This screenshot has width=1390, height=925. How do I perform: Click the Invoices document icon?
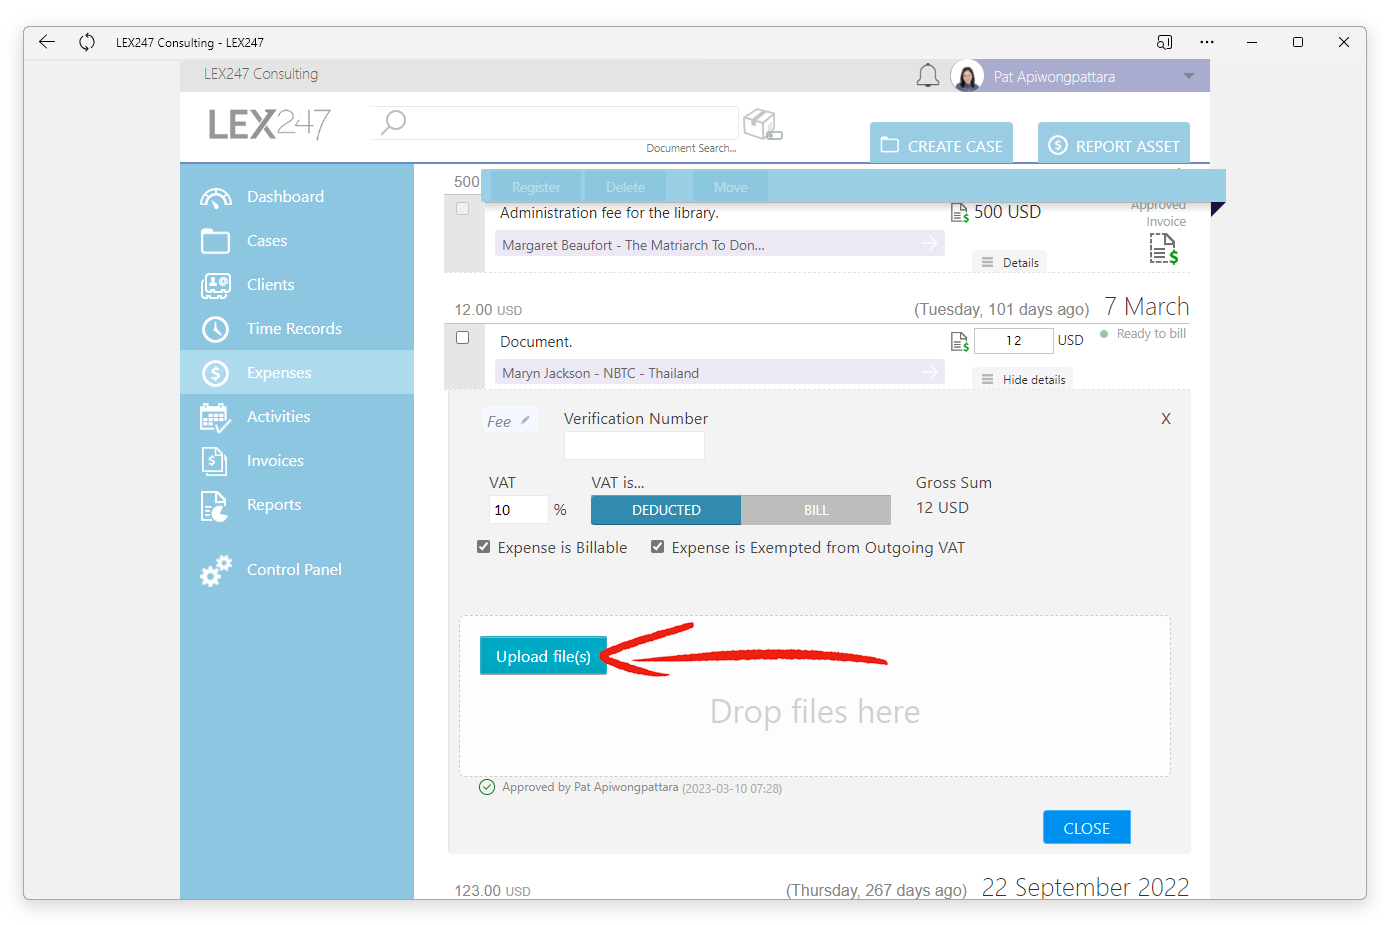click(215, 461)
